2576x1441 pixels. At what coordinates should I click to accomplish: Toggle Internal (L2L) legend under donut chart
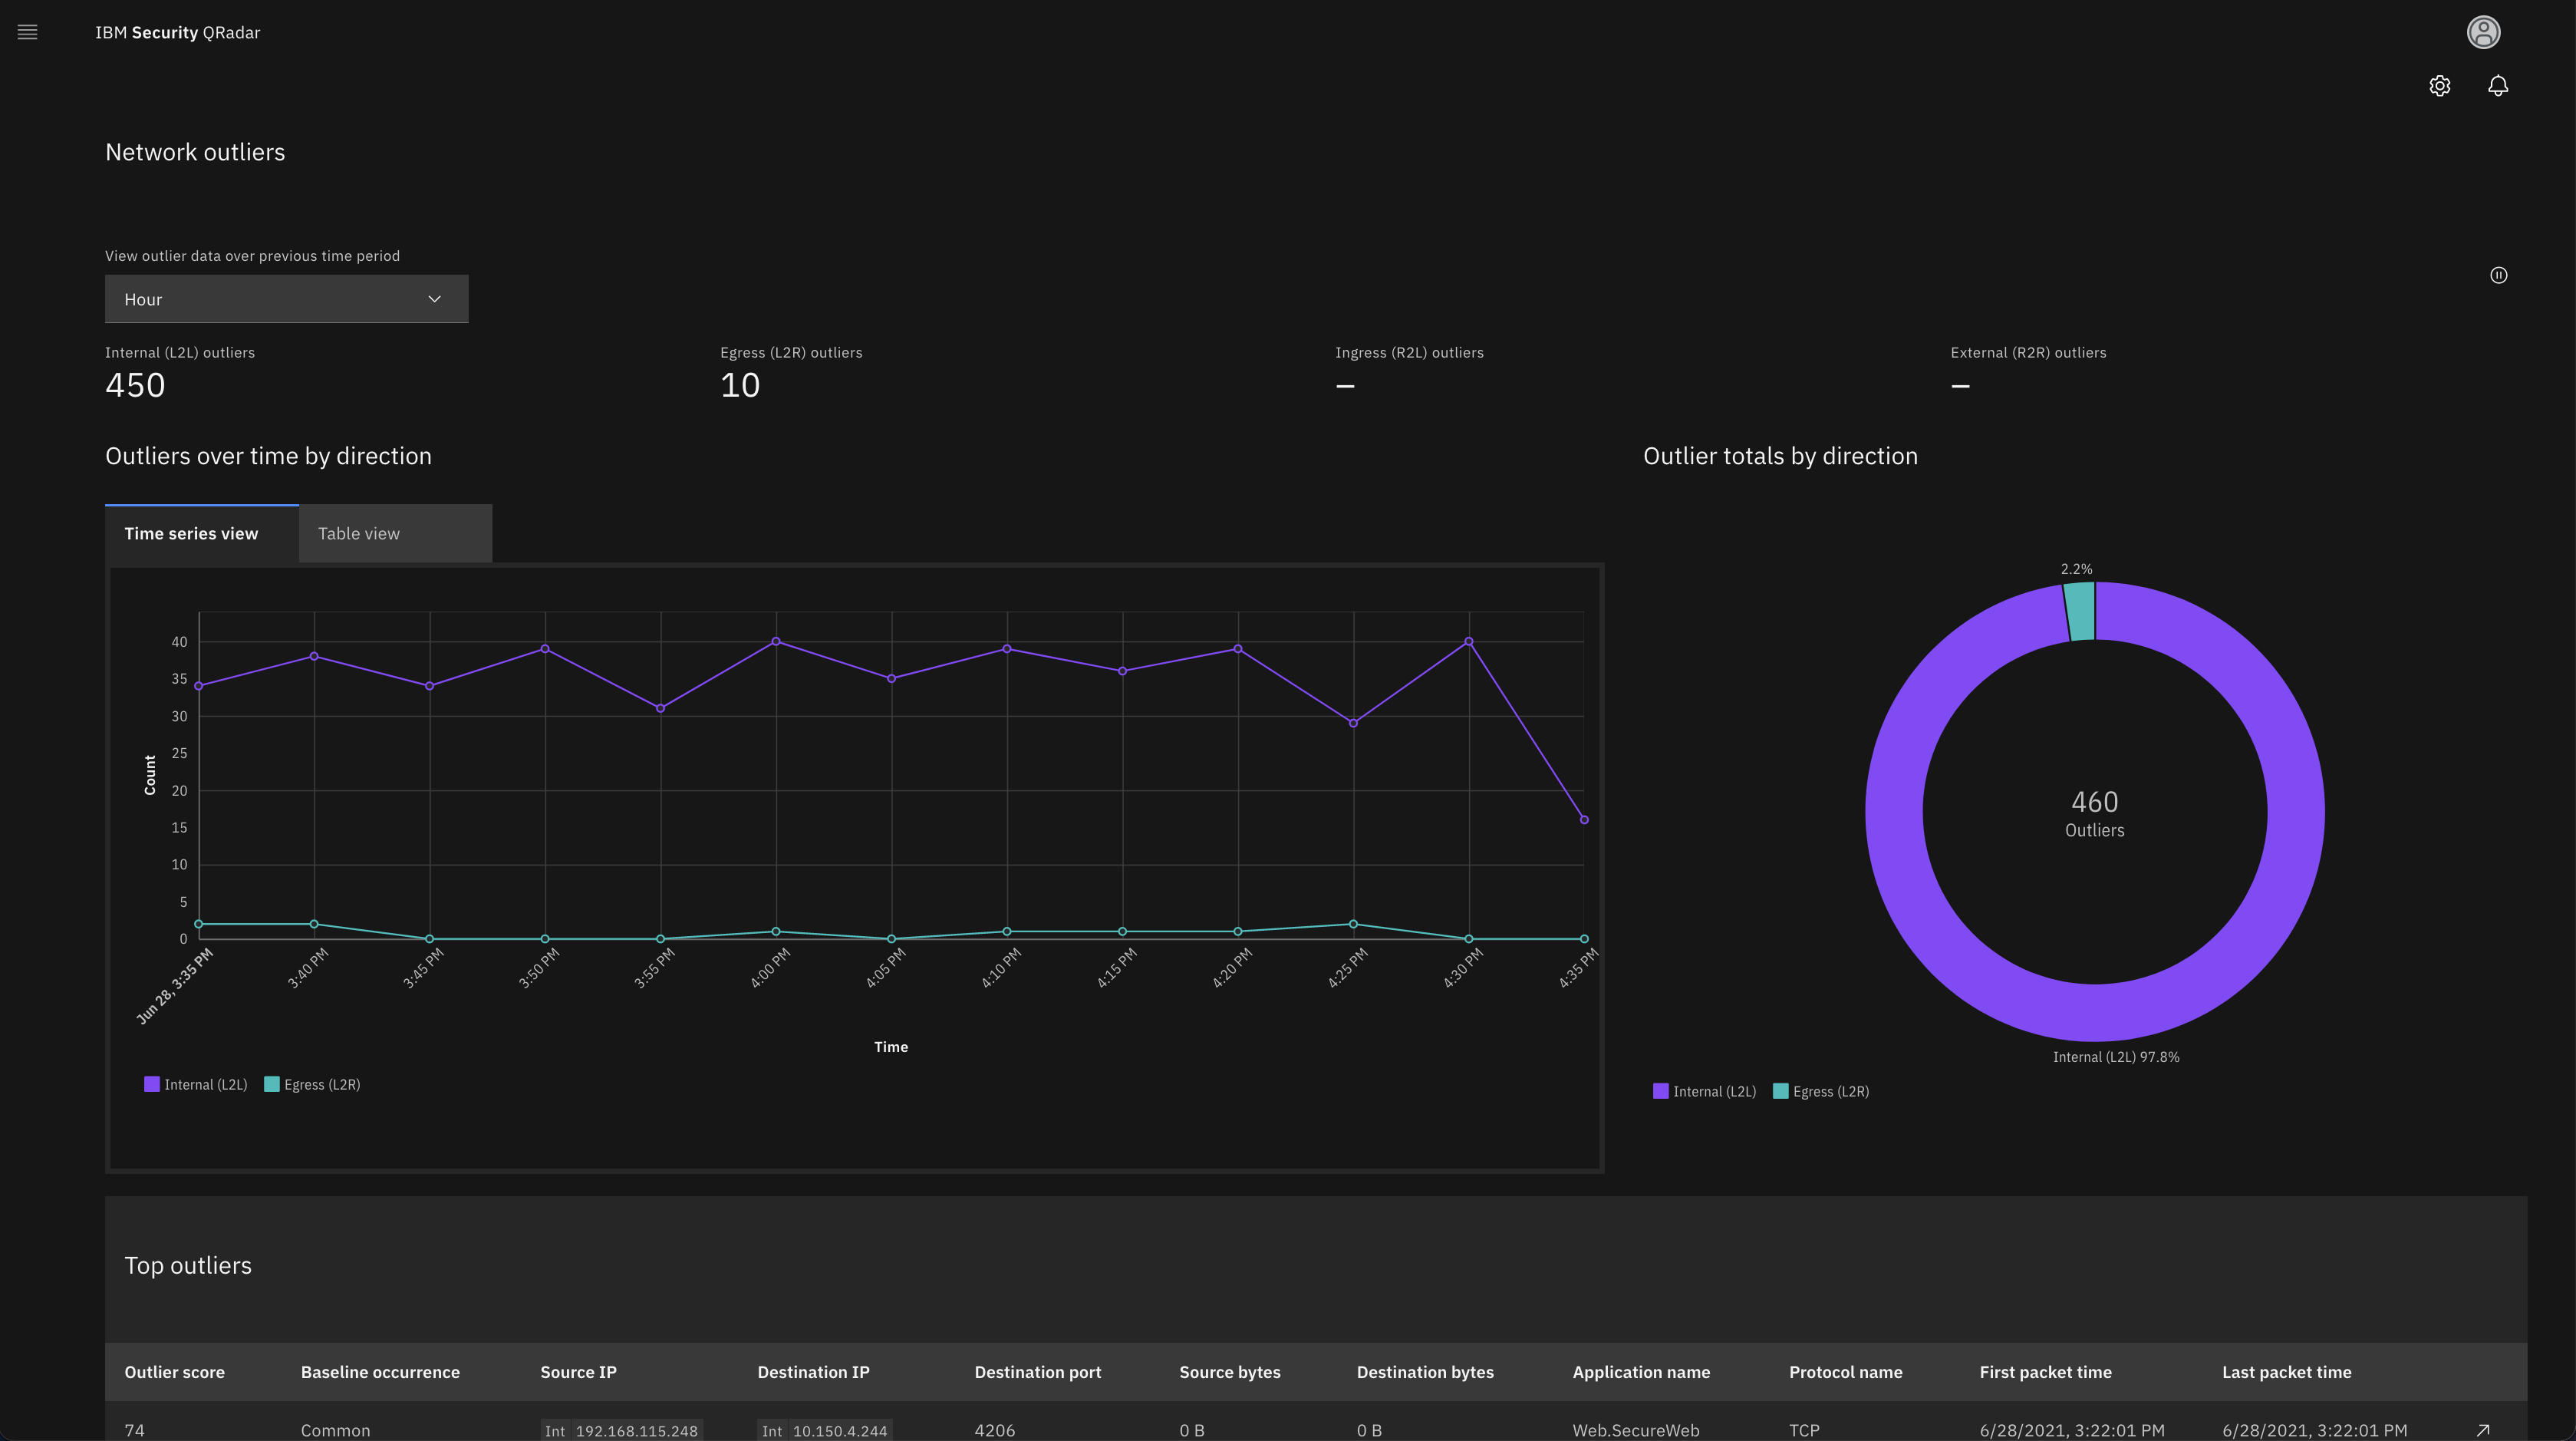click(1705, 1091)
